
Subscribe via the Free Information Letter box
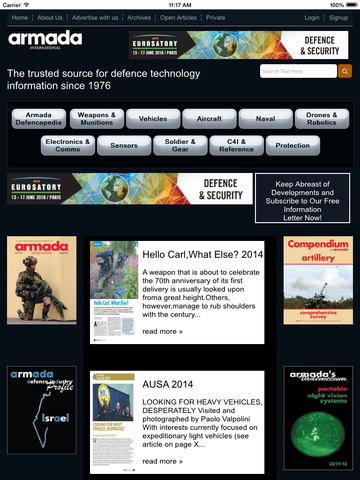(x=302, y=198)
